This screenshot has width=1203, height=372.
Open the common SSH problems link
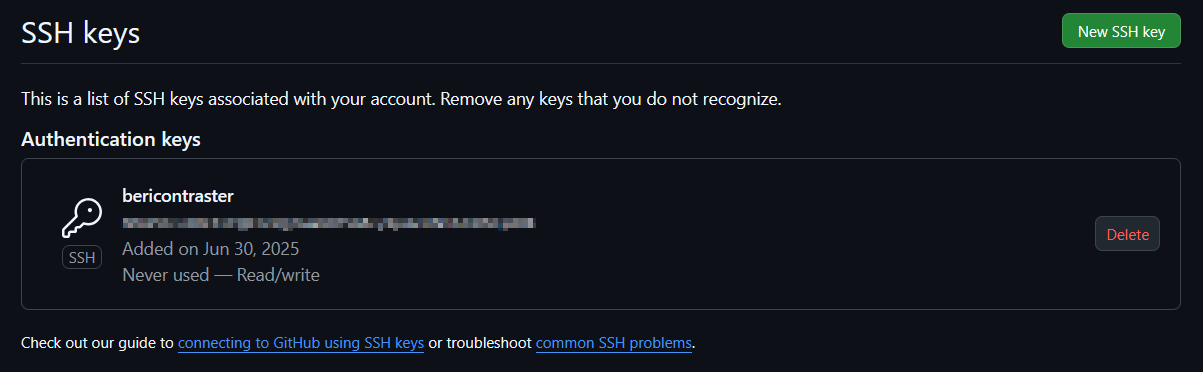[614, 343]
